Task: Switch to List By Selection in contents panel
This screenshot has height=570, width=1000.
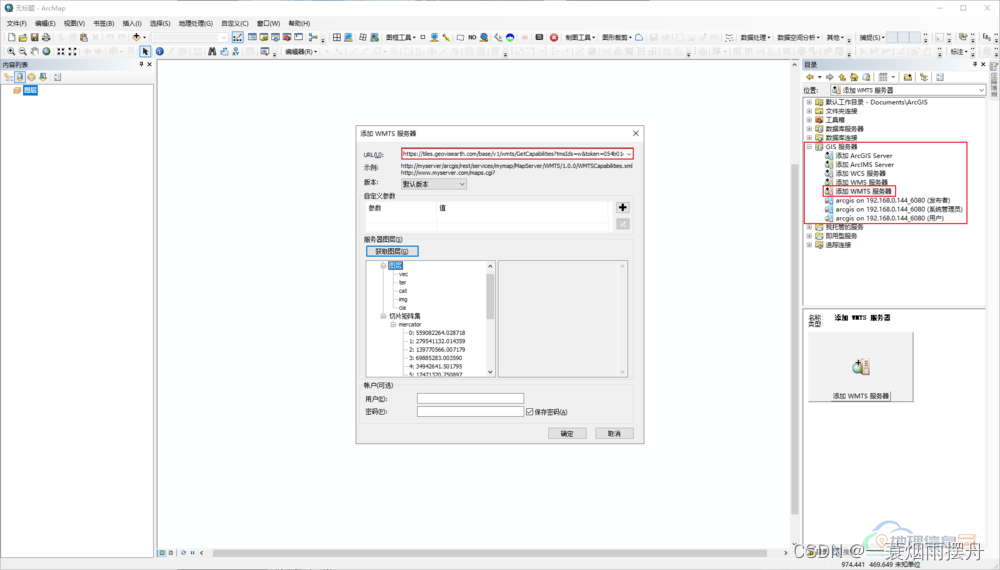Action: (x=43, y=77)
